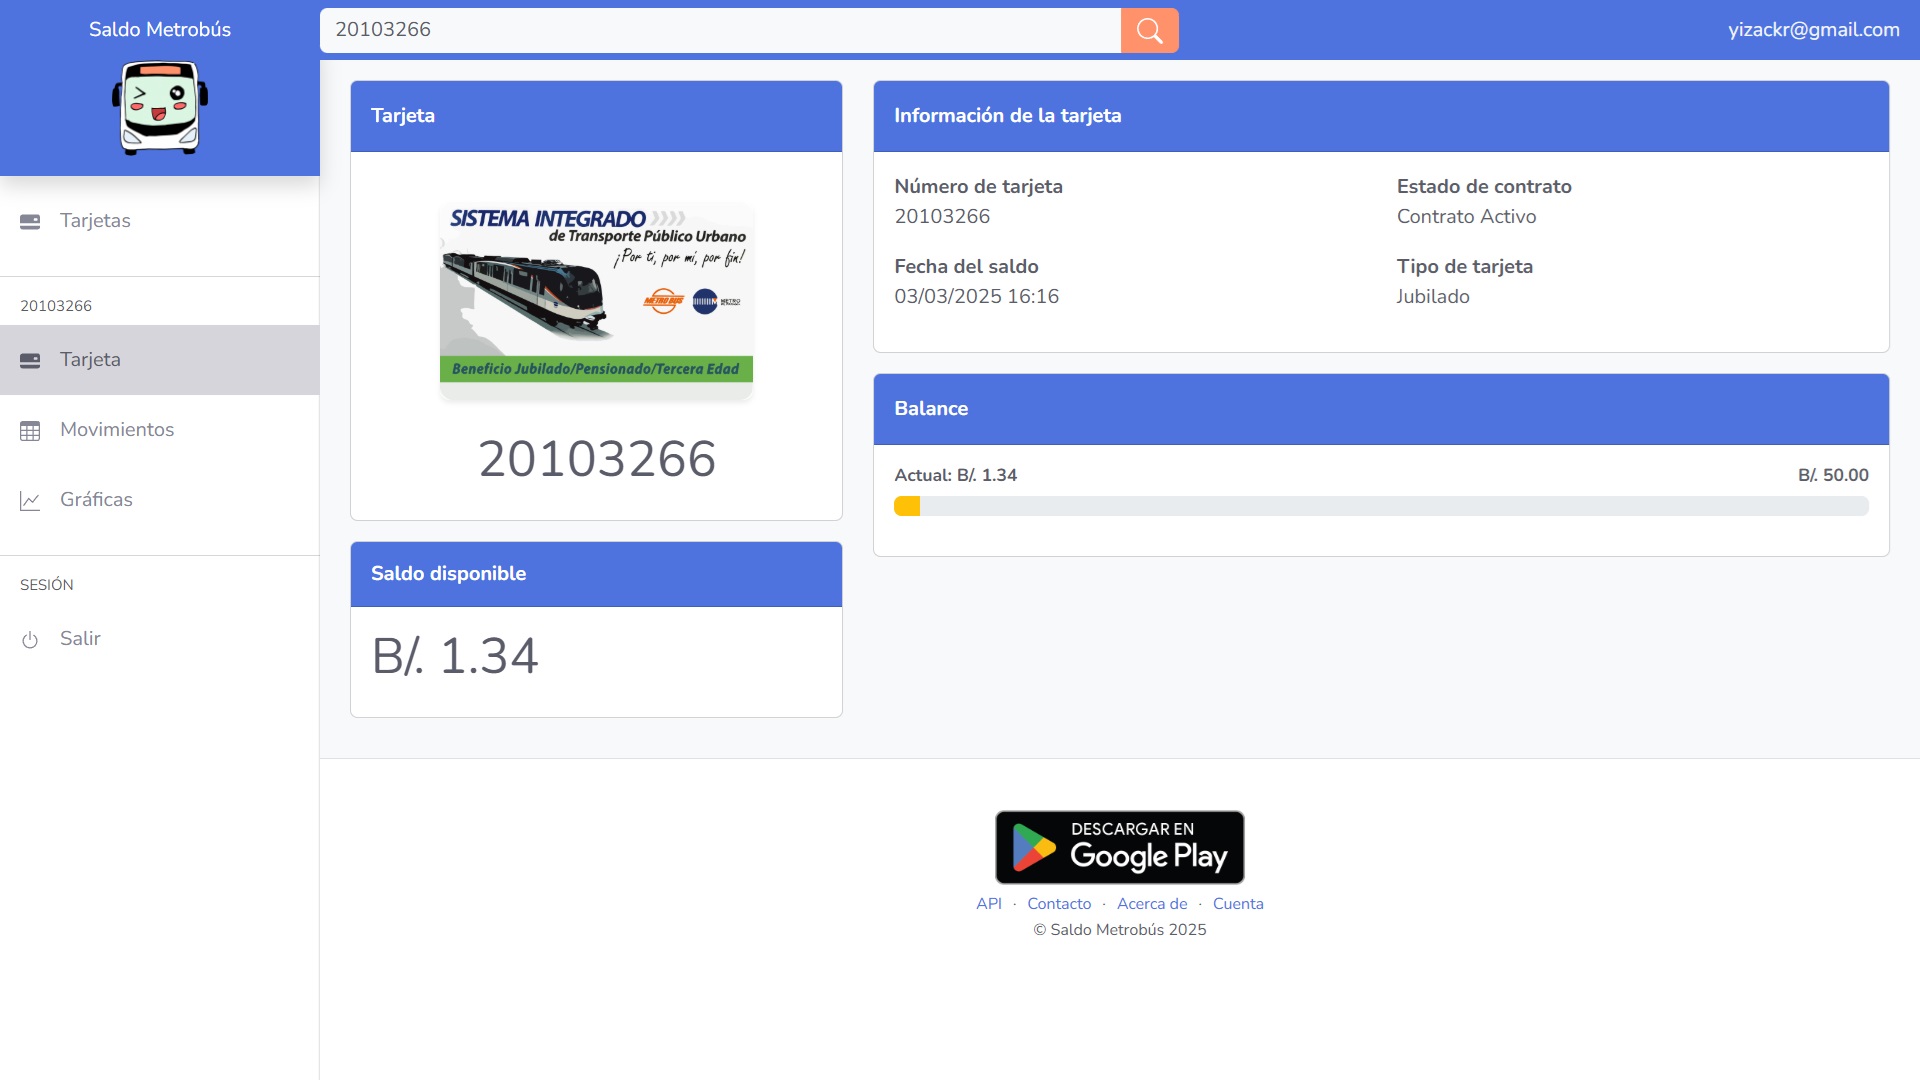Viewport: 1920px width, 1080px height.
Task: Open the Tarjetas menu item
Action: tap(160, 221)
